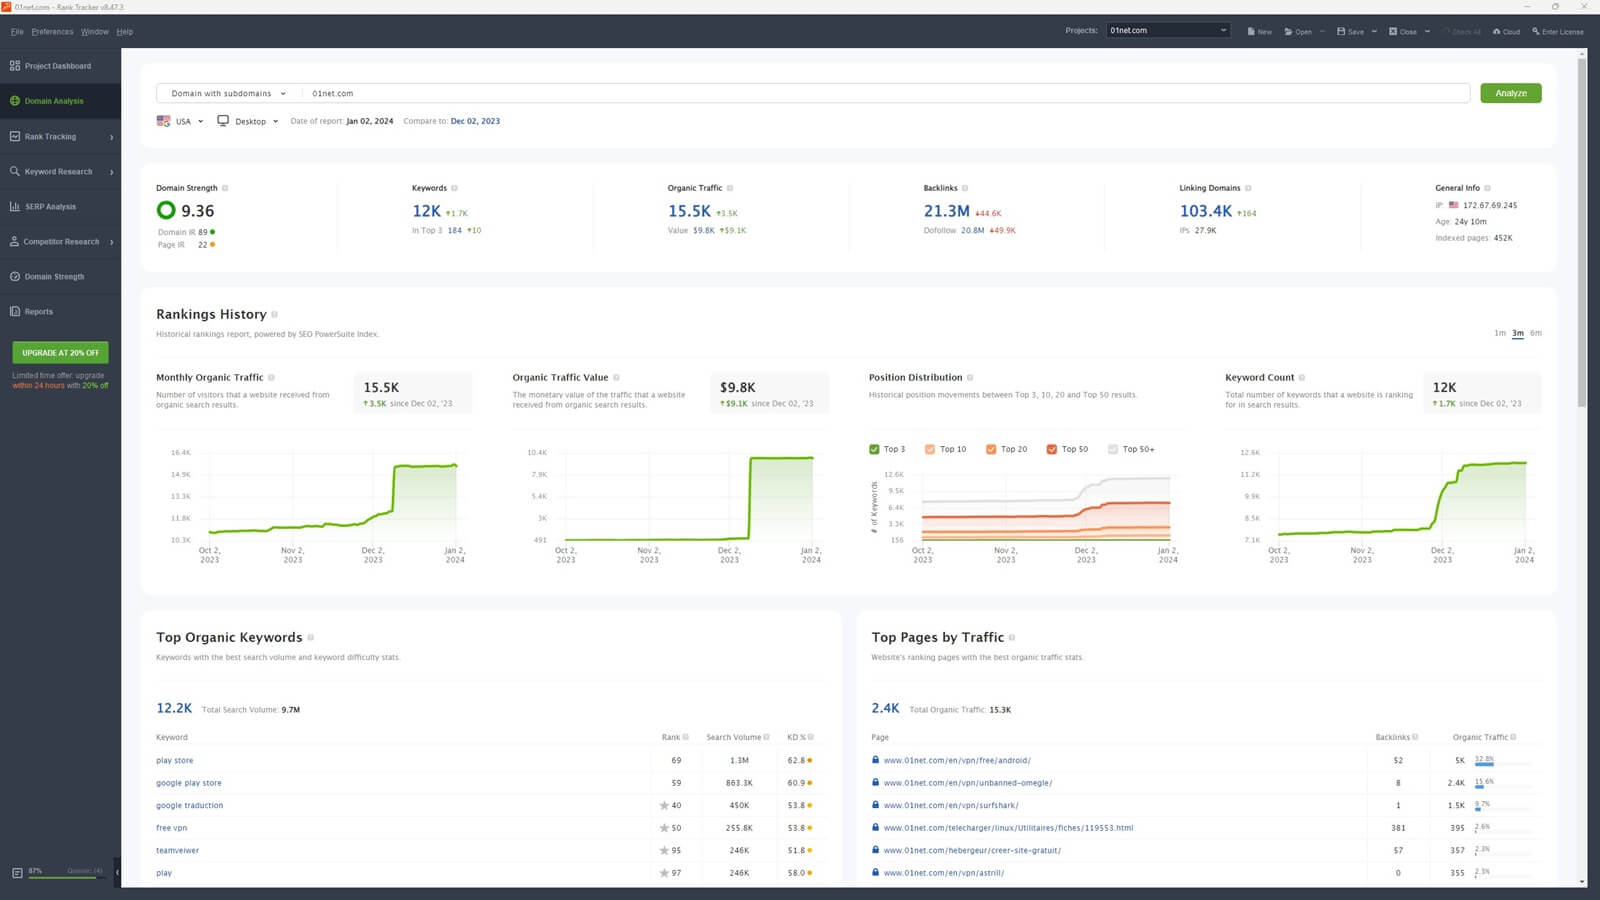This screenshot has height=900, width=1600.
Task: Open the Help menu
Action: [125, 31]
